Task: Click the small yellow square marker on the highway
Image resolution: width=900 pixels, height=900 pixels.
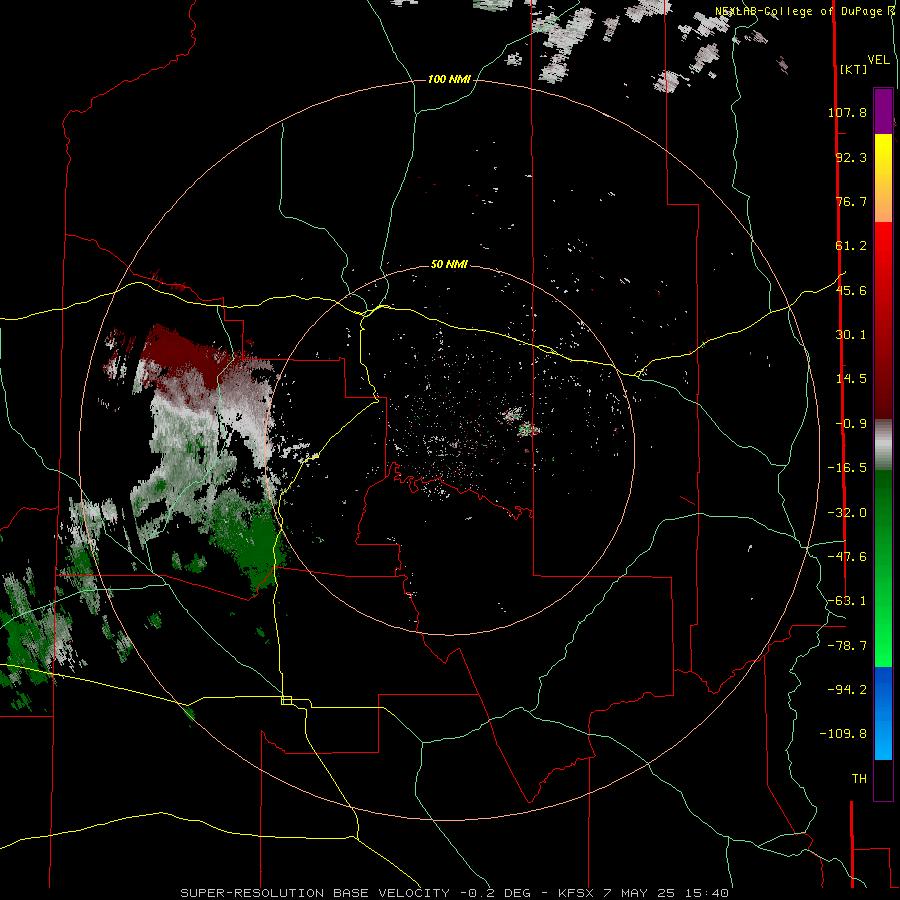Action: [x=286, y=700]
